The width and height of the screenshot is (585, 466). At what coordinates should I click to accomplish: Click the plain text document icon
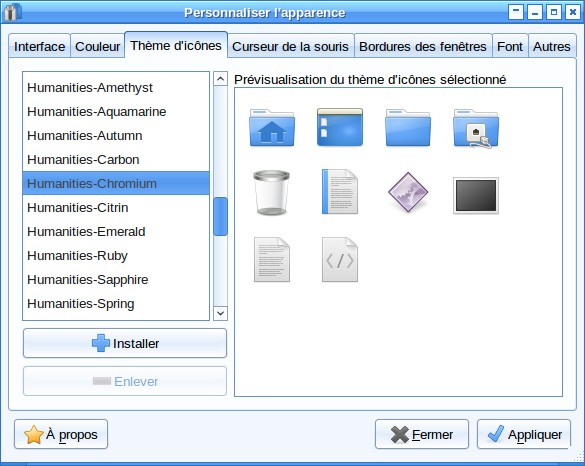[272, 259]
